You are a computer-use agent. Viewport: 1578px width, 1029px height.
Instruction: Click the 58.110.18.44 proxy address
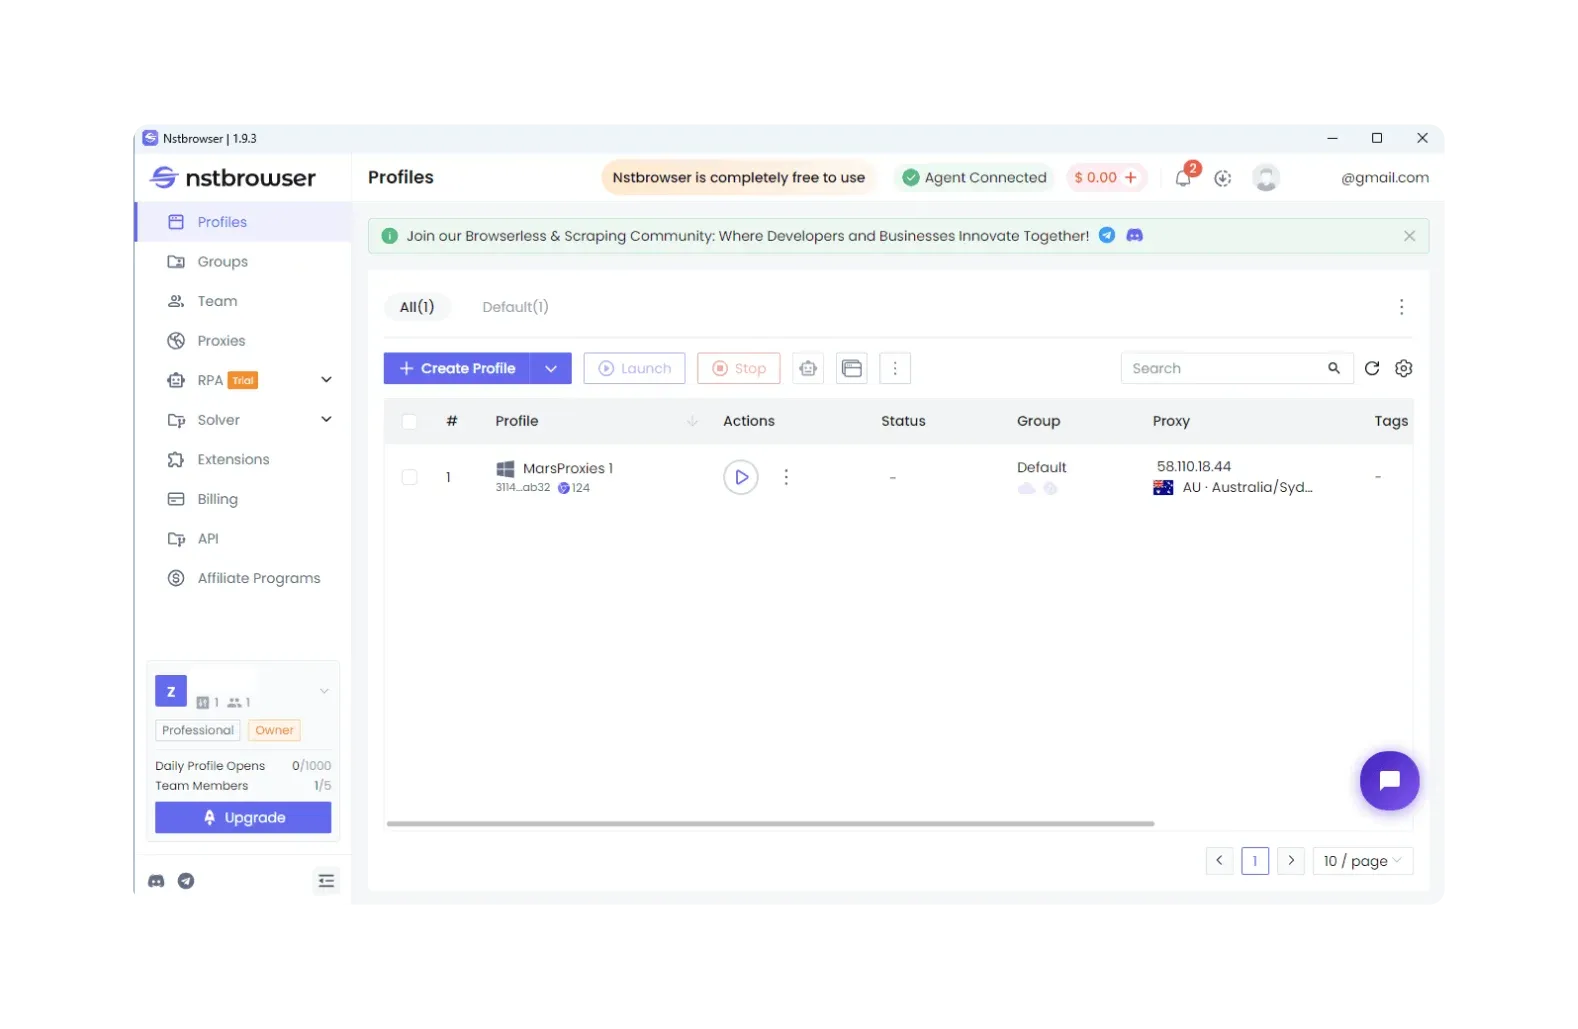(x=1194, y=466)
